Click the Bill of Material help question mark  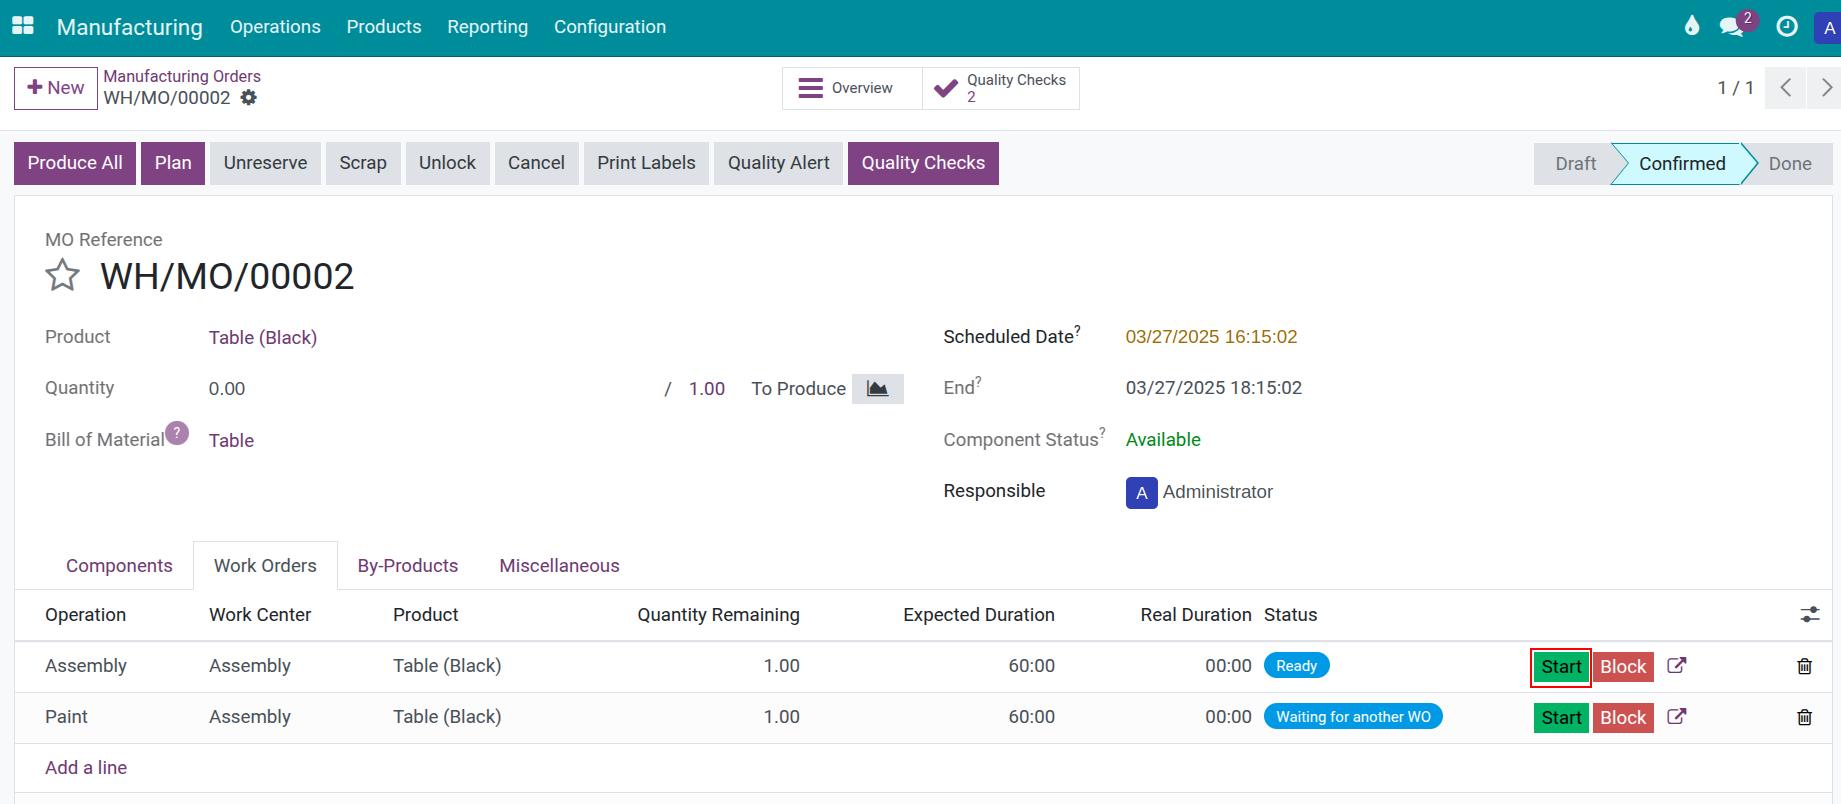click(x=177, y=433)
